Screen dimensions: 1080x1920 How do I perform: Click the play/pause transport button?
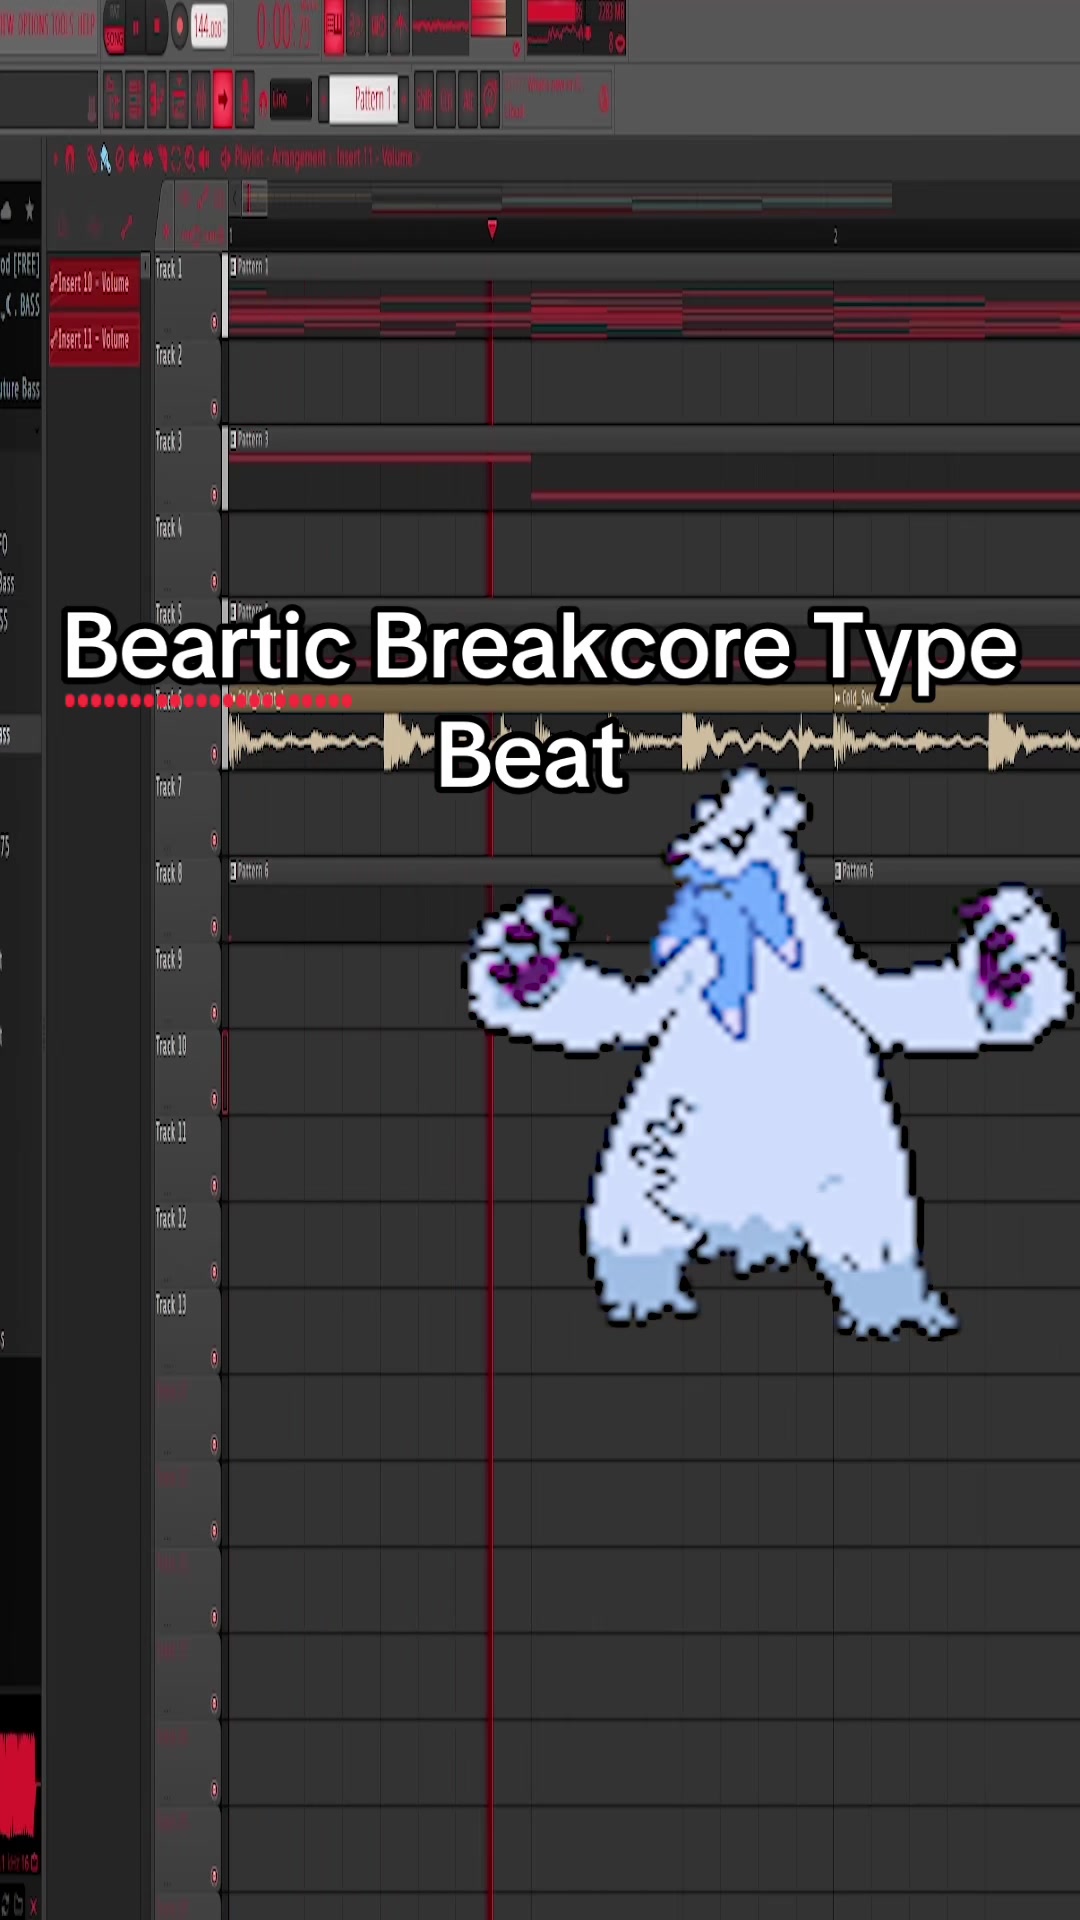click(136, 27)
